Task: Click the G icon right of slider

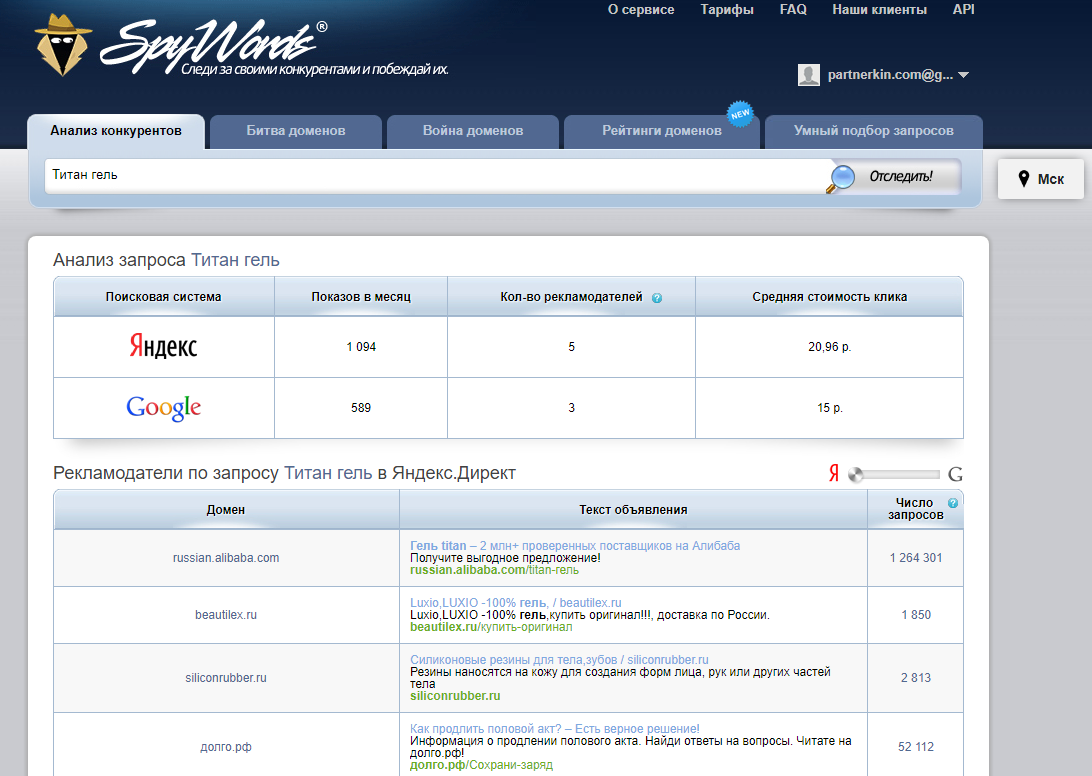Action: click(x=955, y=475)
